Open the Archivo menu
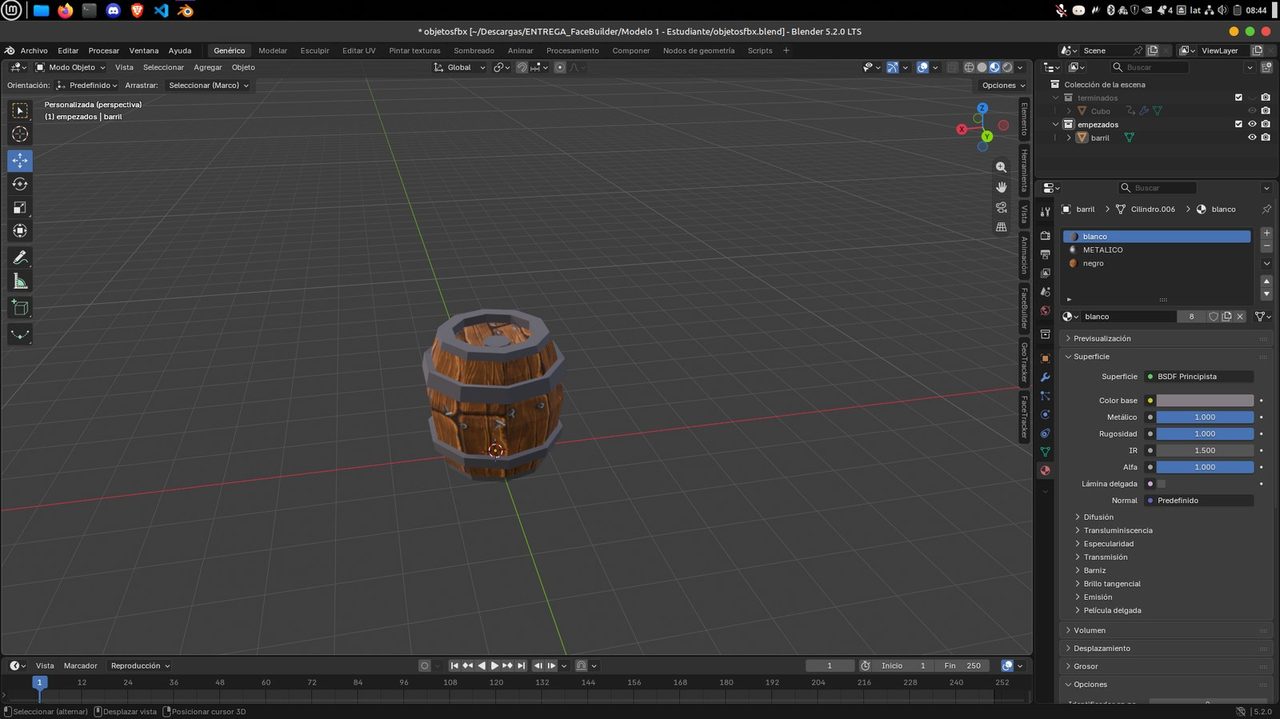 pos(34,50)
